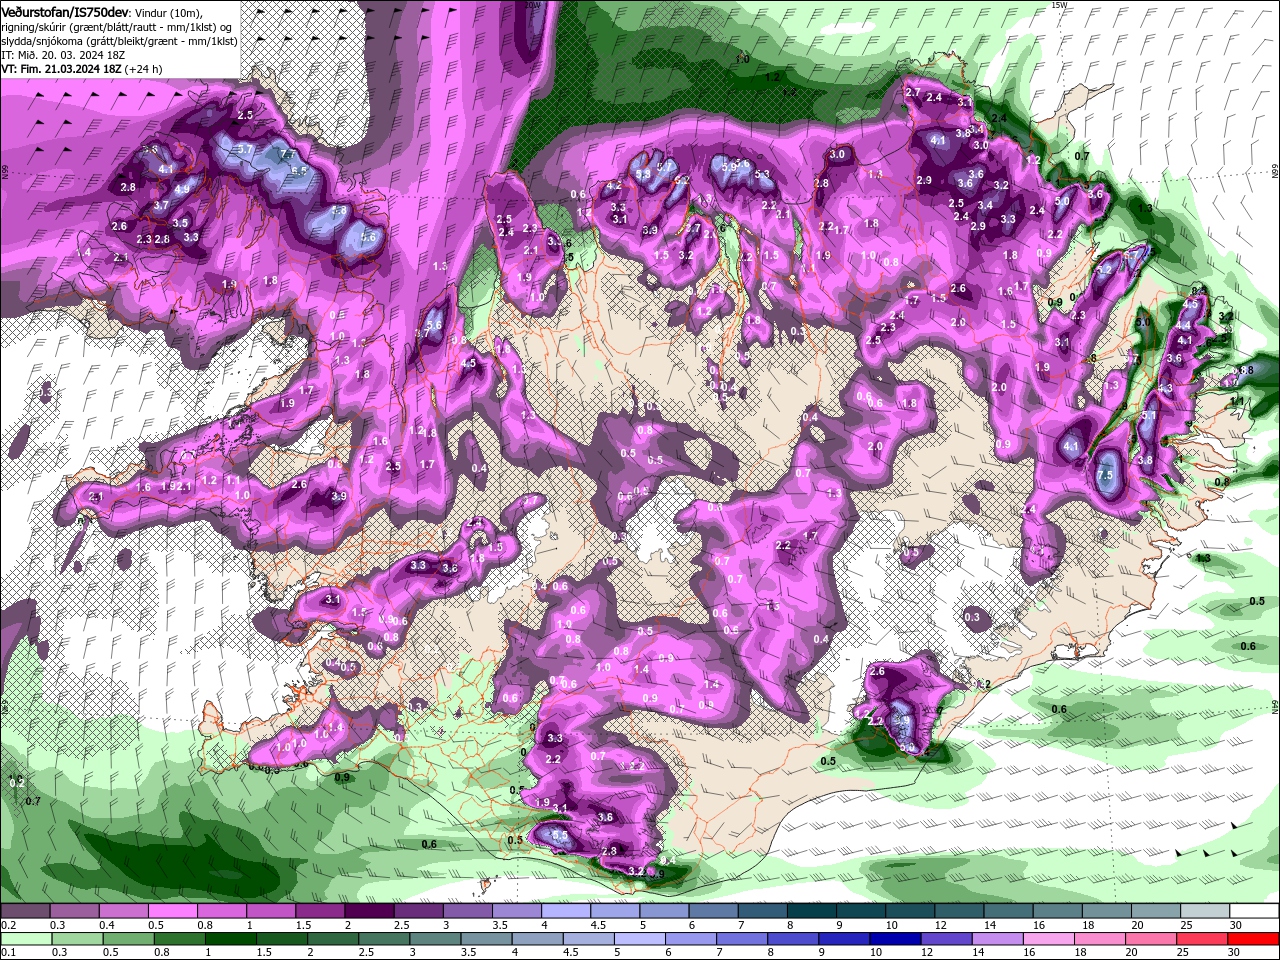Click the 'VT: Fim. 21.03.2024 18Z' valid time

[62, 69]
